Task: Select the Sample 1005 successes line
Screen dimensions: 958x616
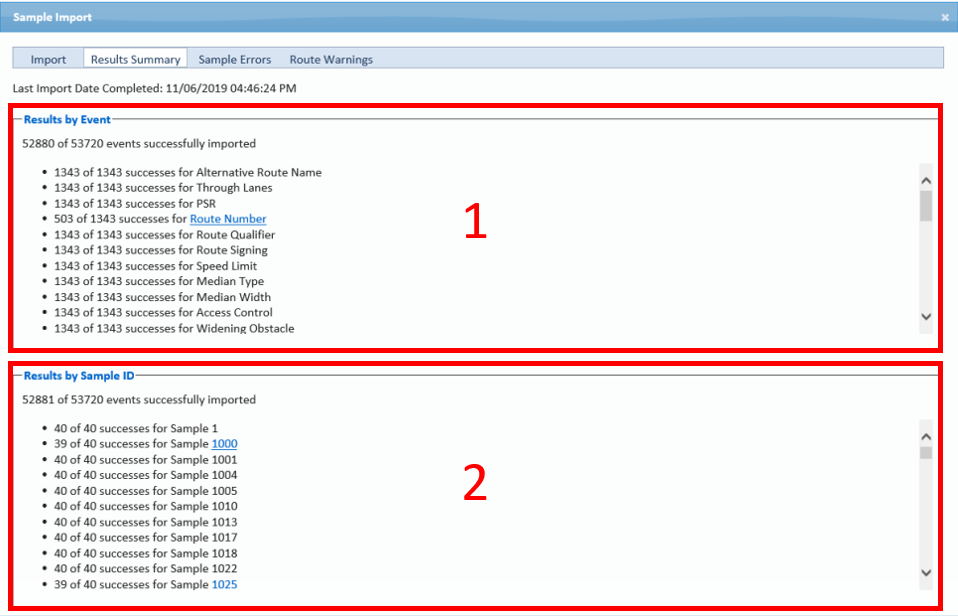Action: coord(145,491)
